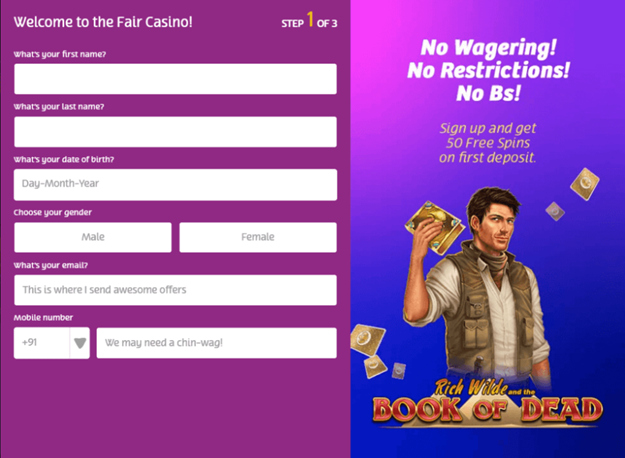The image size is (625, 458).
Task: Click the small gold tile below the large one
Action: tap(375, 366)
